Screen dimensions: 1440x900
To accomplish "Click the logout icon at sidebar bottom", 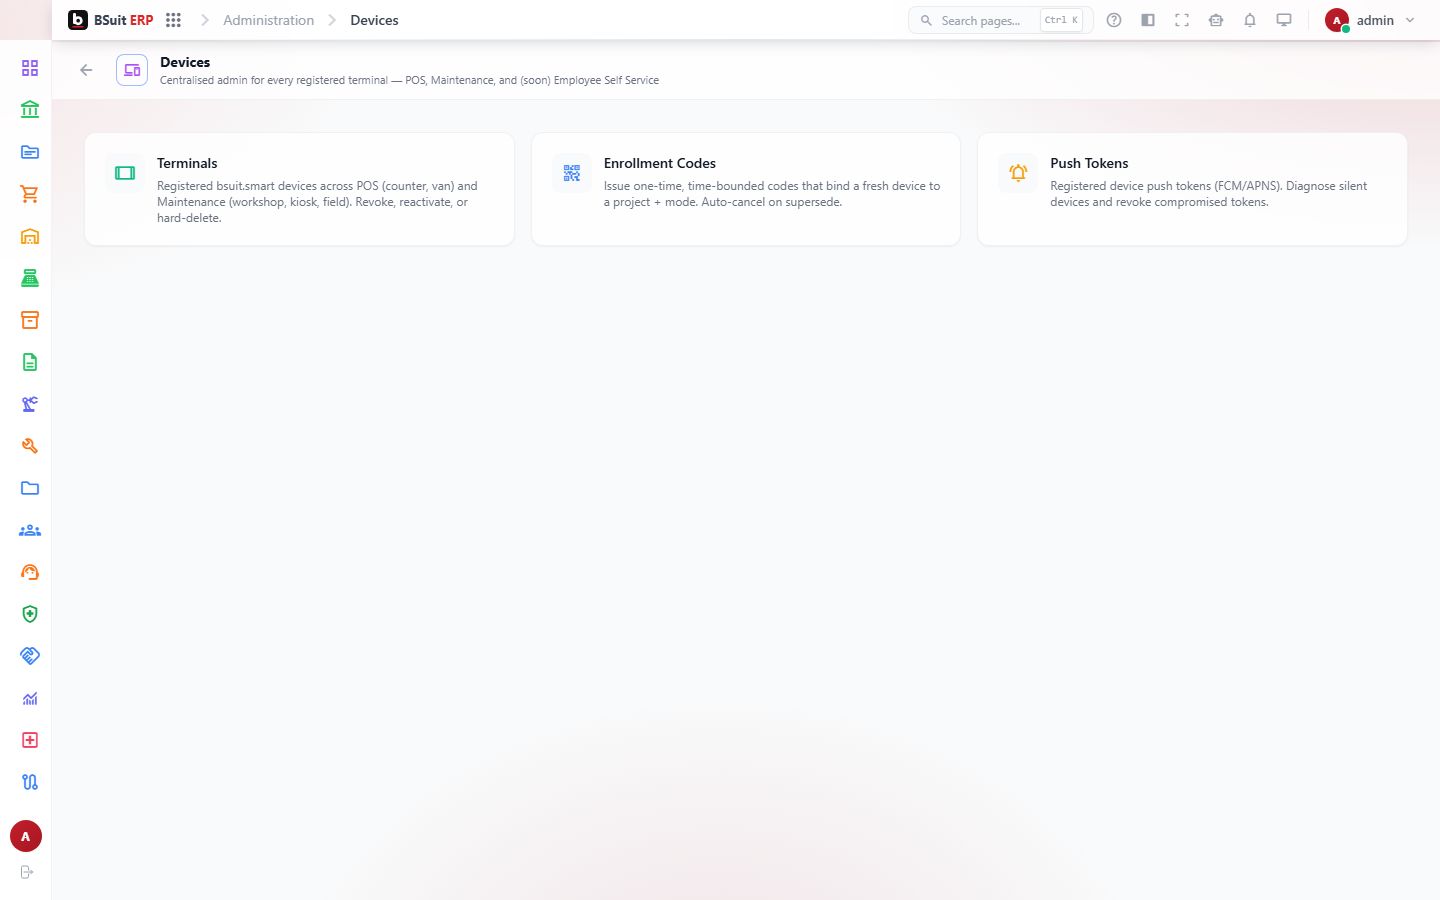I will (x=27, y=872).
